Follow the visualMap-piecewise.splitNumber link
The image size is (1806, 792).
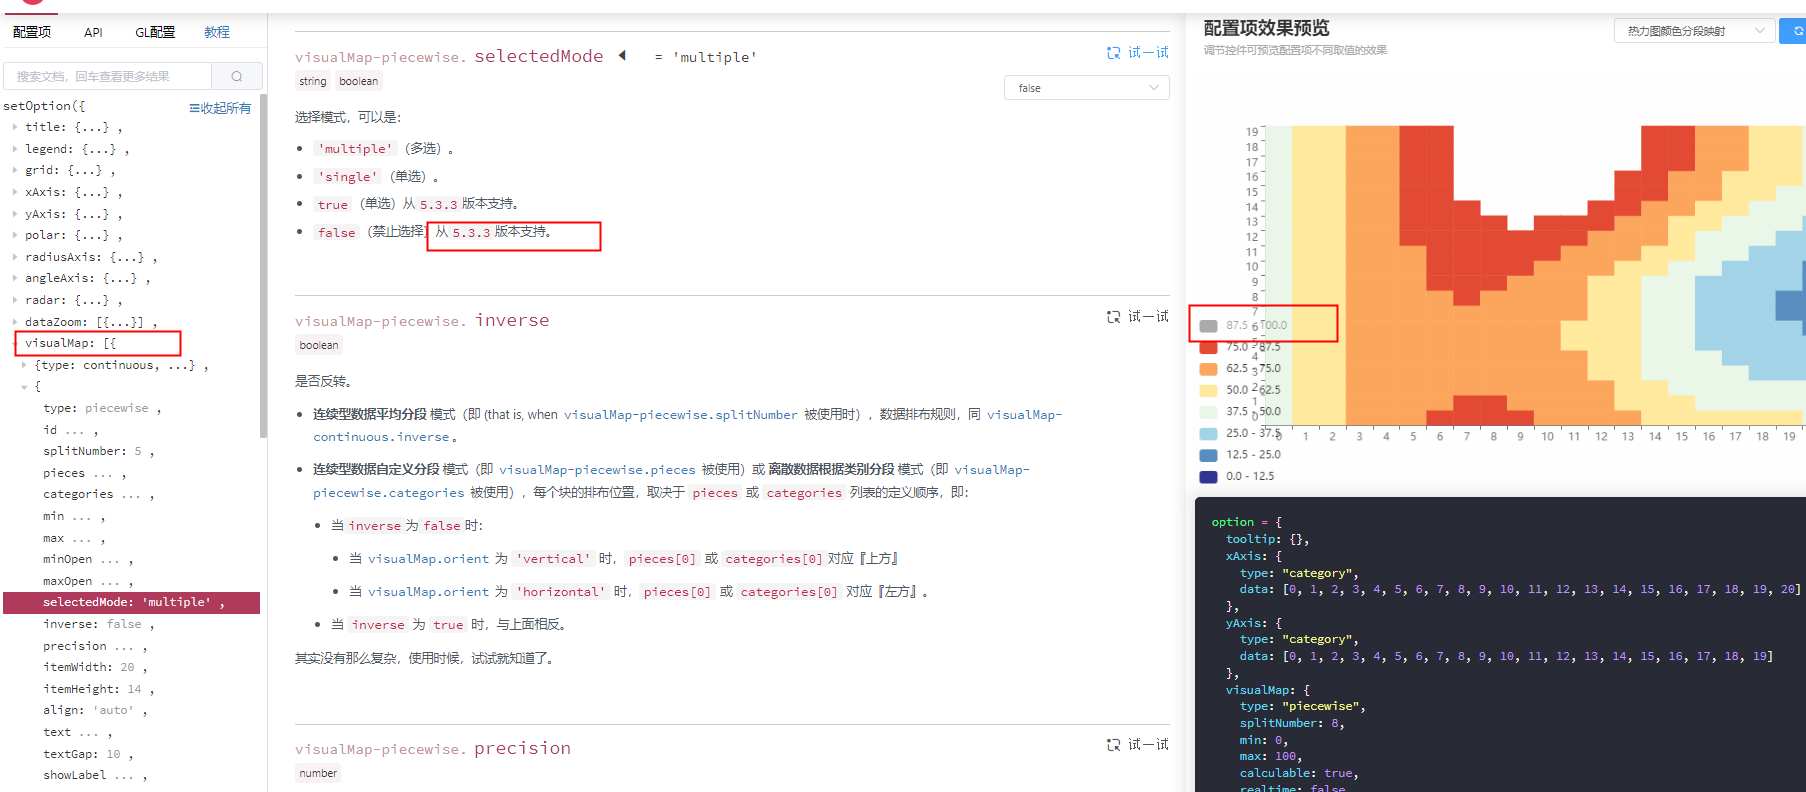pyautogui.click(x=681, y=415)
